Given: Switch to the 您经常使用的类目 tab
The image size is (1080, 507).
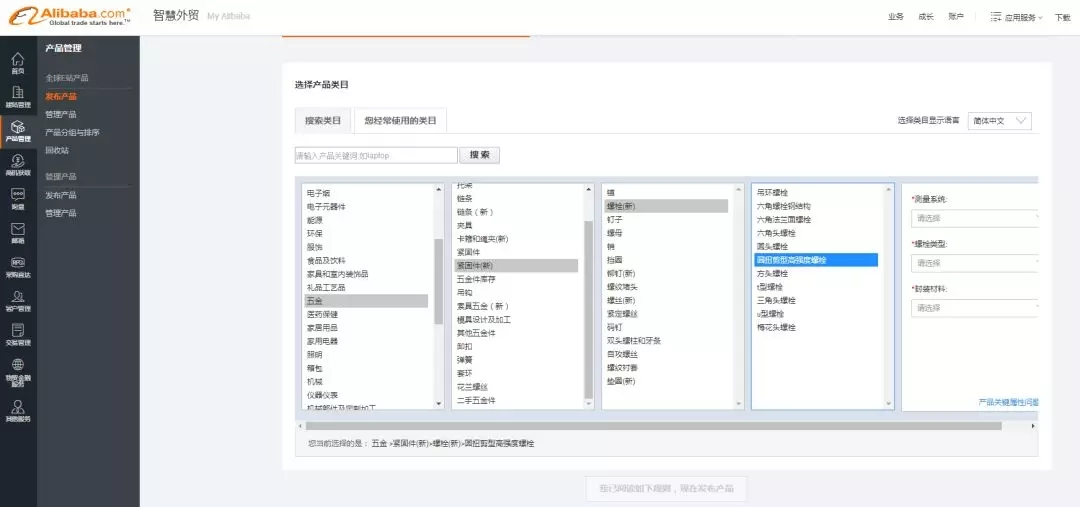Looking at the screenshot, I should click(400, 120).
